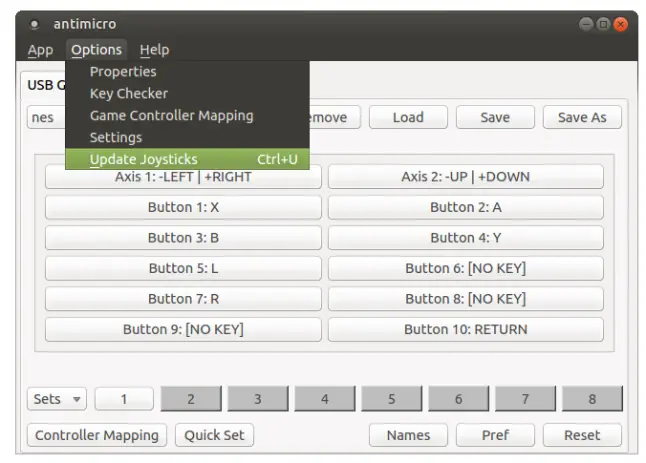Open the App menu
This screenshot has height=463, width=646.
[x=40, y=50]
